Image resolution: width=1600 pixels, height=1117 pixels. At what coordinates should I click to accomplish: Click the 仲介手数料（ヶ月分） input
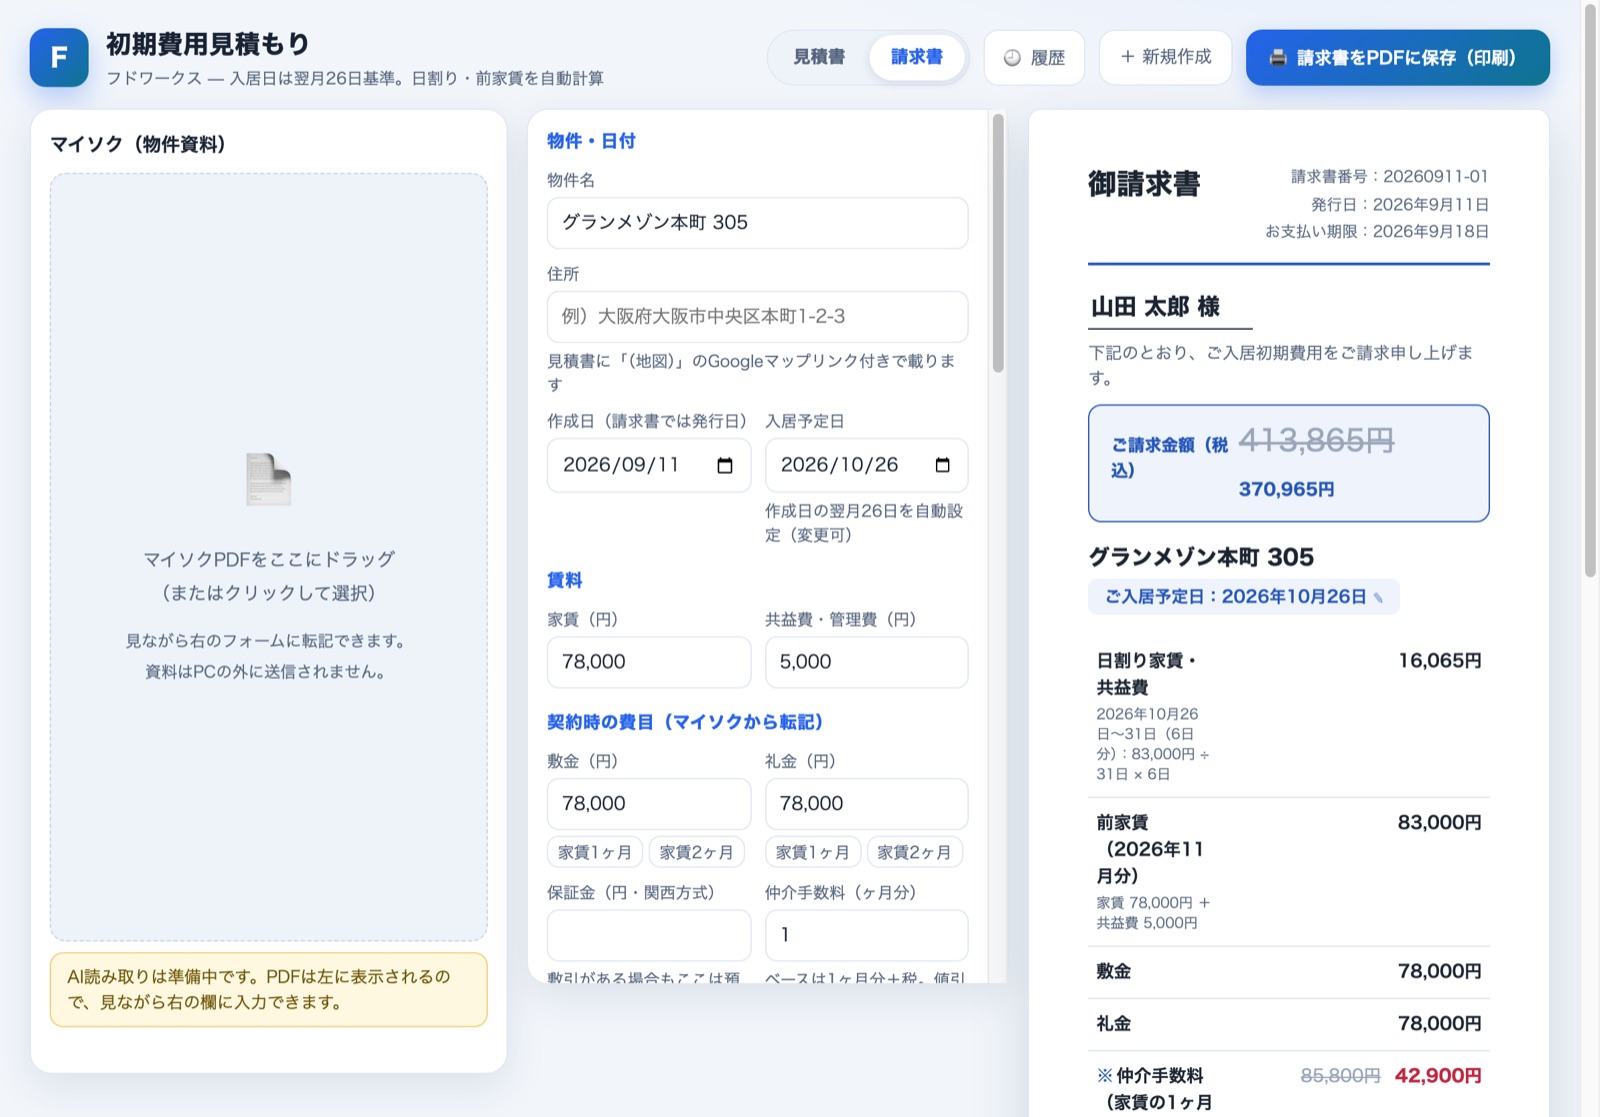[x=866, y=935]
